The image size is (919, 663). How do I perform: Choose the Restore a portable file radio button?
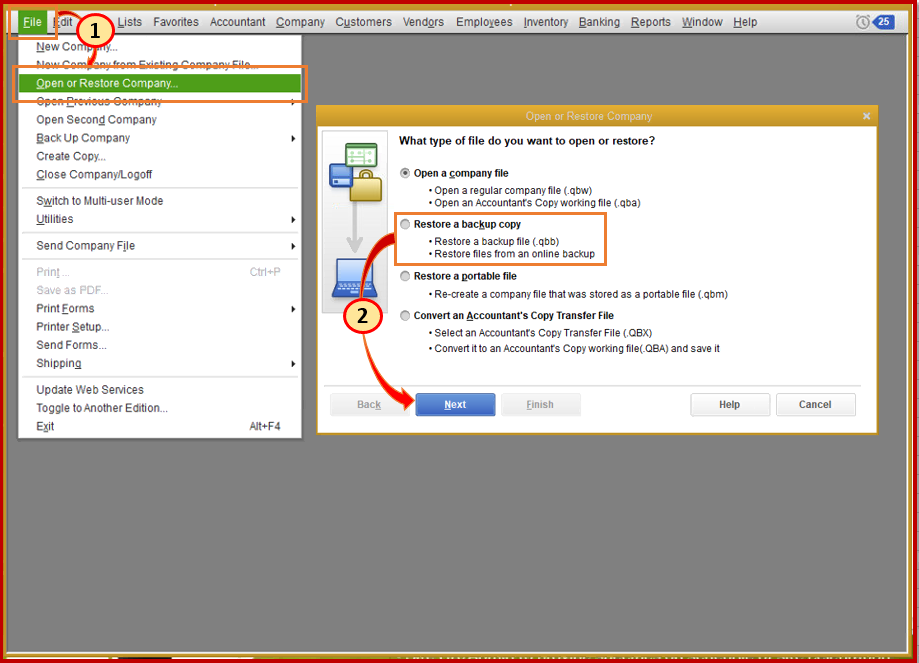405,276
